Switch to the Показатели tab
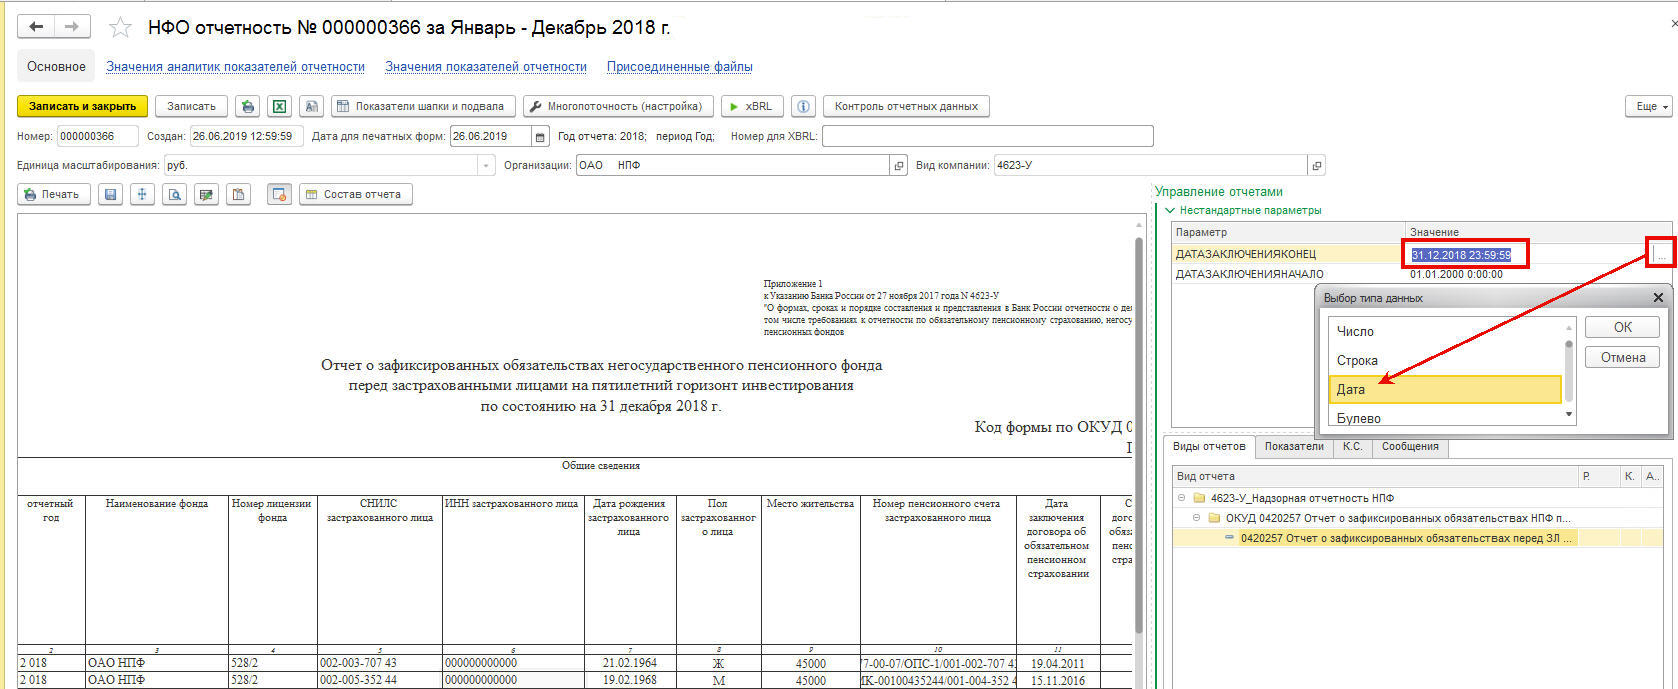 pos(1293,446)
